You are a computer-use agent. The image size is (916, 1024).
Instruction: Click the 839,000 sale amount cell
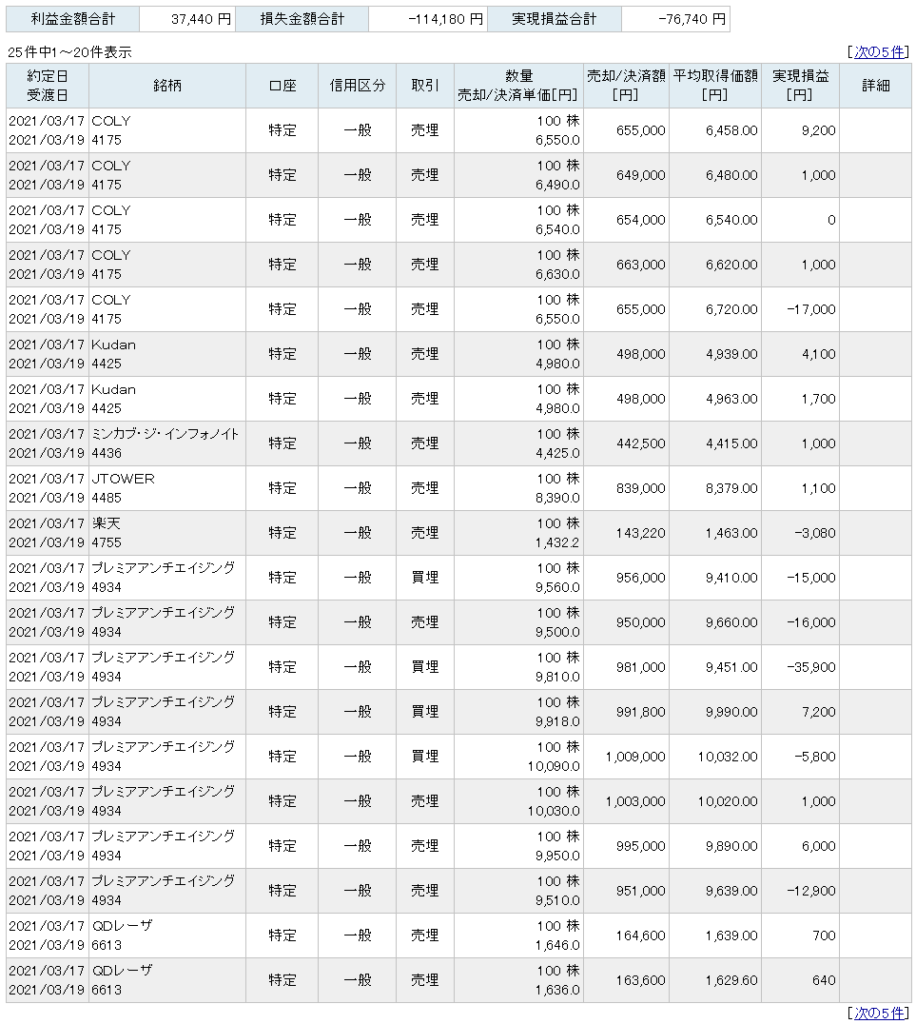coord(626,488)
